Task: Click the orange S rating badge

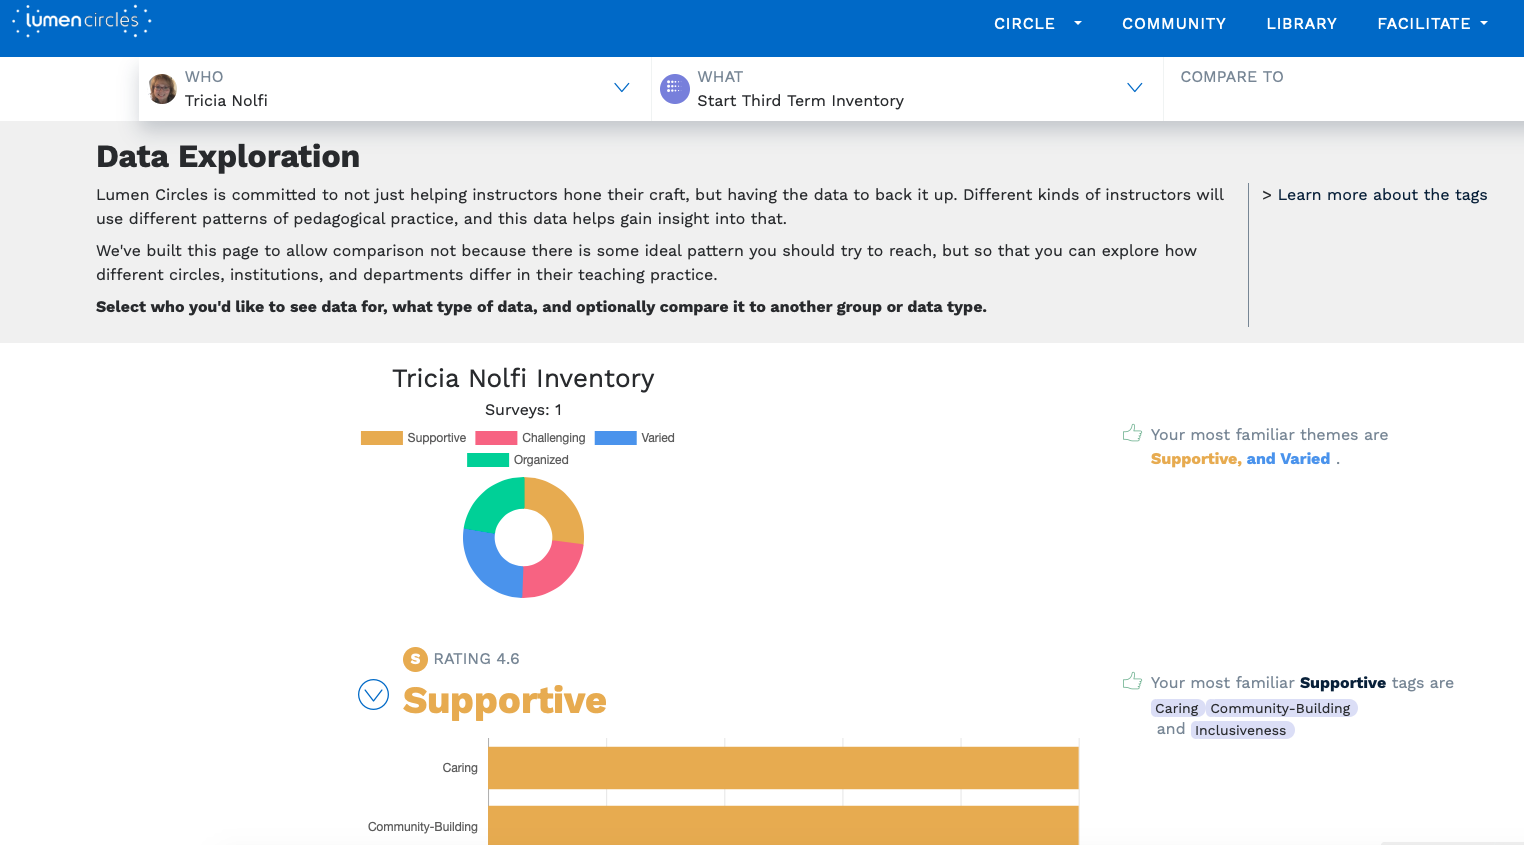Action: click(x=415, y=659)
